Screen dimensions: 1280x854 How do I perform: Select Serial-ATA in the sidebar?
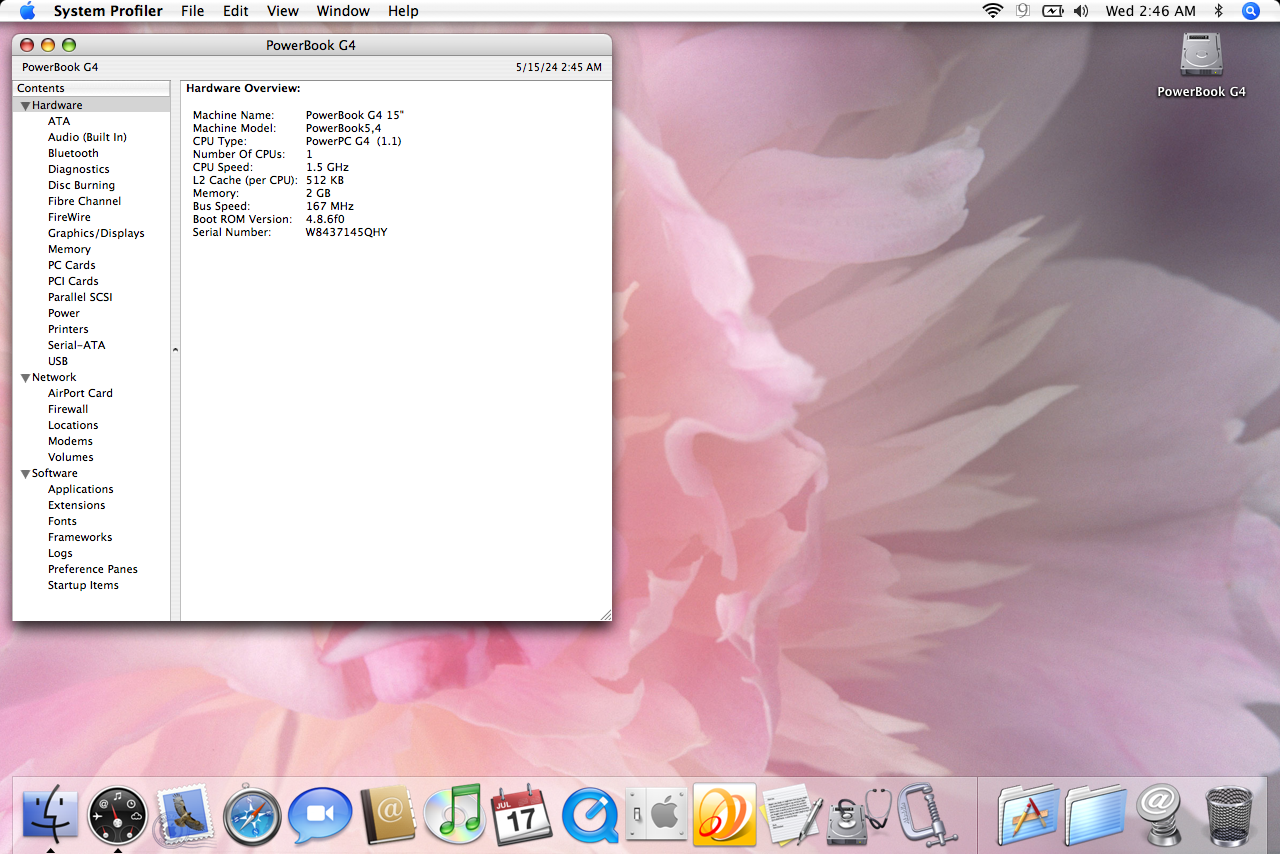pyautogui.click(x=76, y=345)
